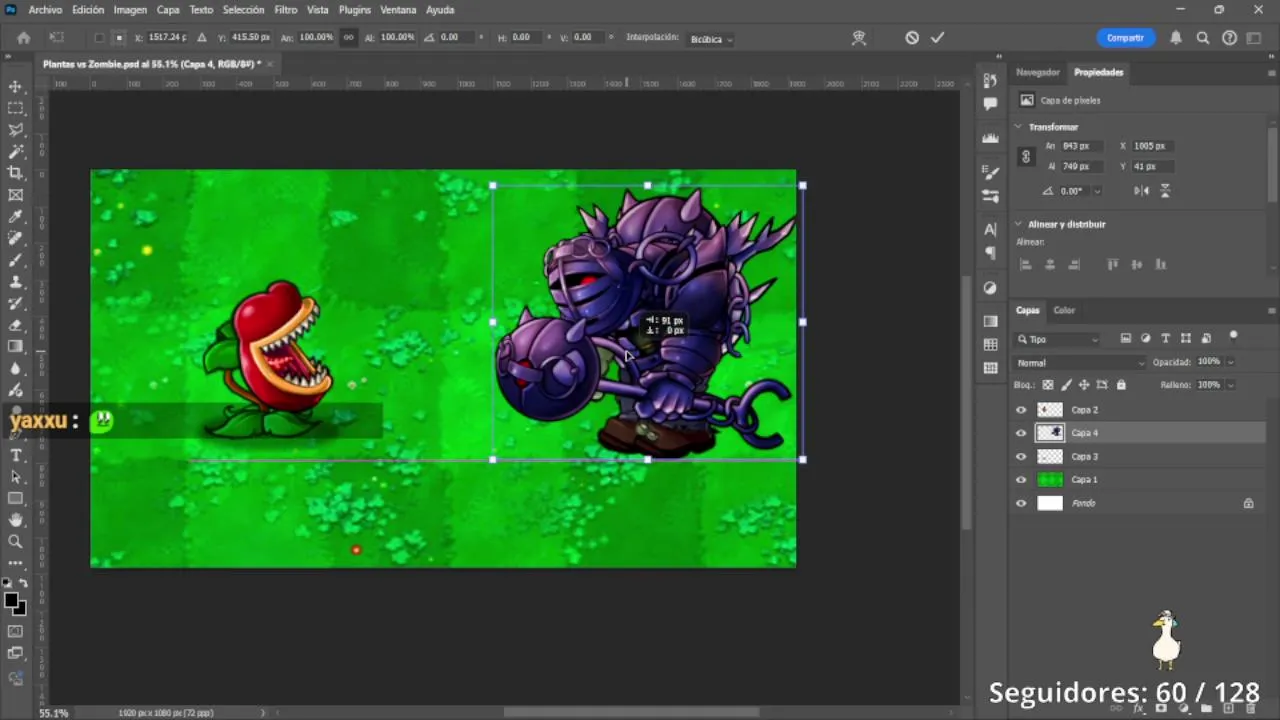Select the Spot Healing Brush tool
Screen dimensions: 1280x720
tap(15, 238)
